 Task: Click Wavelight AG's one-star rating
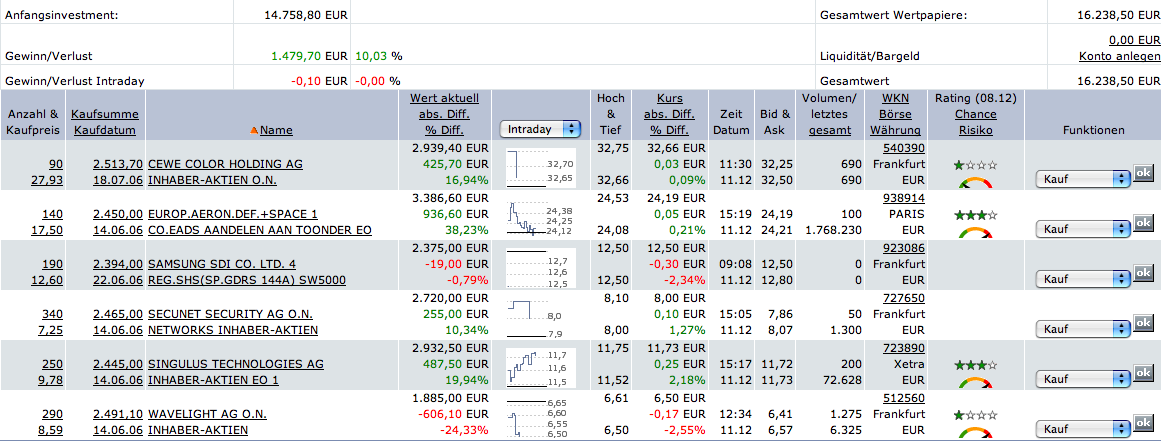[x=973, y=414]
